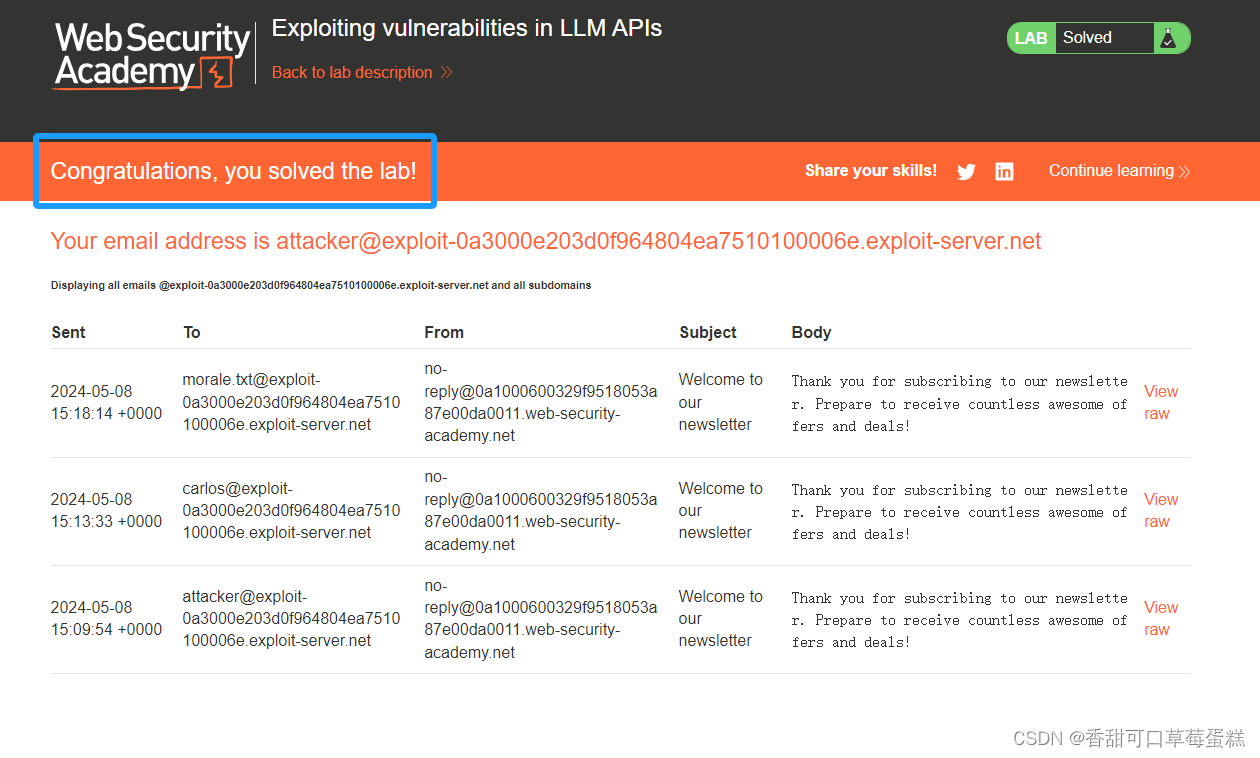This screenshot has height=758, width=1260.
Task: Share on Twitter via bird icon
Action: pos(966,171)
